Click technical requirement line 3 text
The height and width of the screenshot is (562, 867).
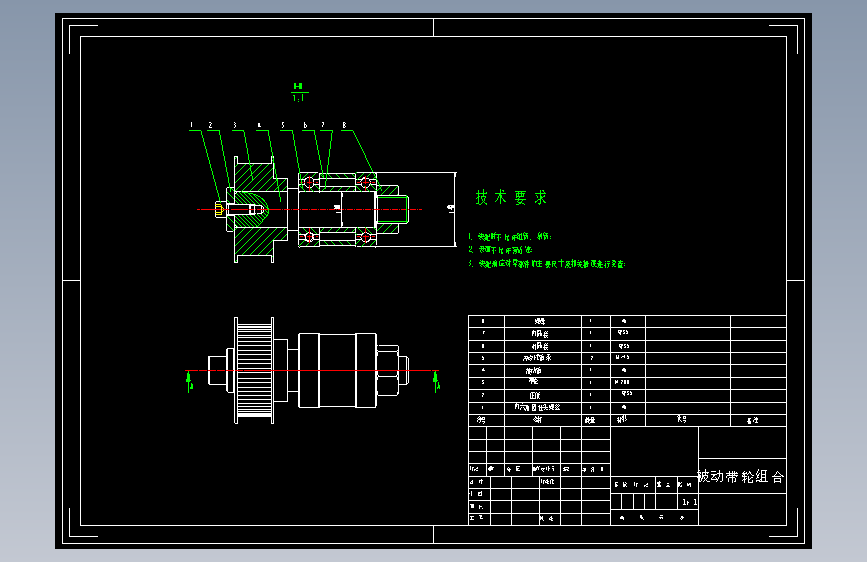(546, 264)
